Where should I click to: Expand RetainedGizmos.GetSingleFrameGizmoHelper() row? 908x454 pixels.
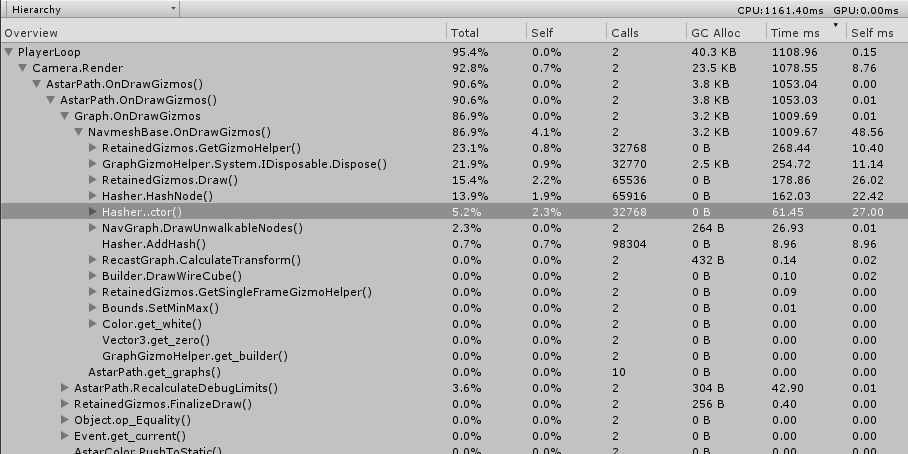click(x=93, y=292)
